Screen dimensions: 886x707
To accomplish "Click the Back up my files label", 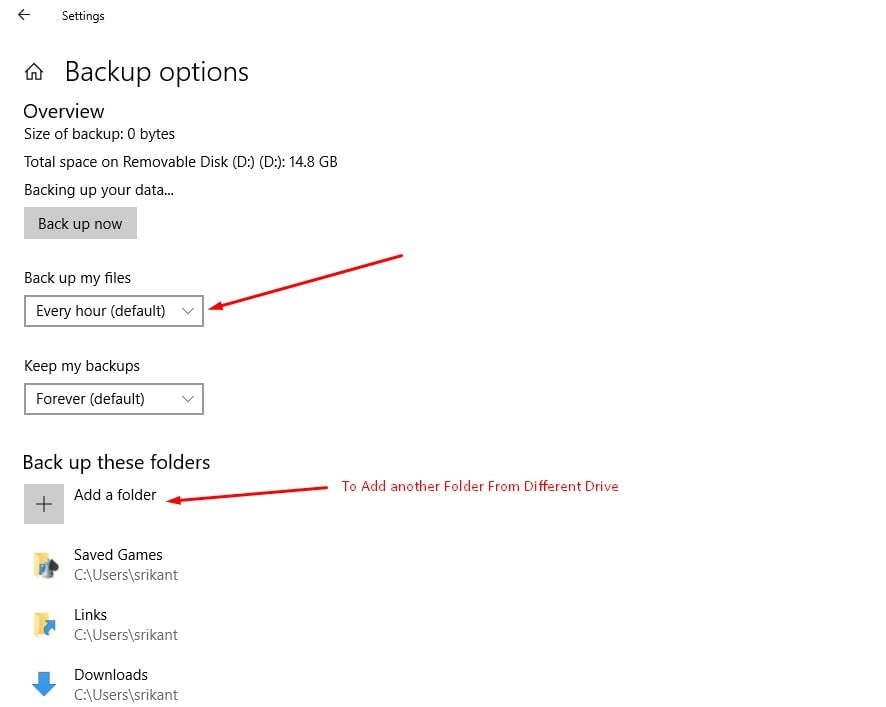I will click(77, 278).
